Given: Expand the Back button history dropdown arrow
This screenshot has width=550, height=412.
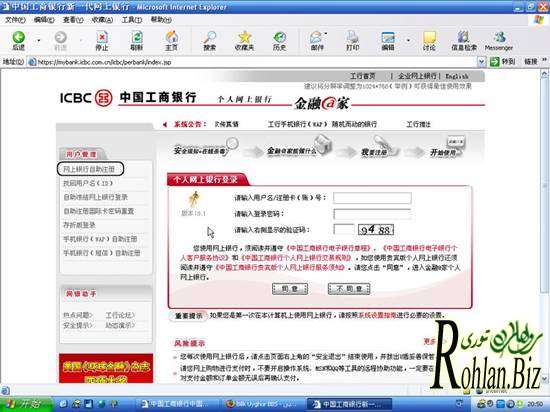Looking at the screenshot, I should point(39,41).
